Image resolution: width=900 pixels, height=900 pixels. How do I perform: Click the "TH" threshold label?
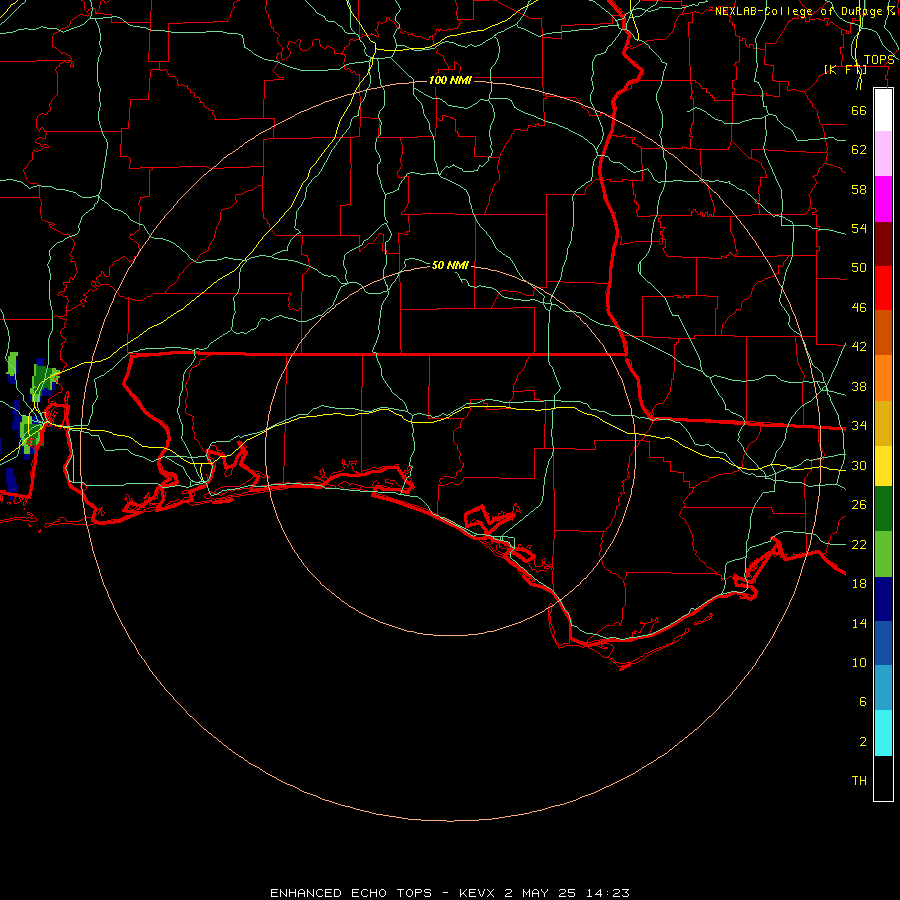pyautogui.click(x=859, y=780)
